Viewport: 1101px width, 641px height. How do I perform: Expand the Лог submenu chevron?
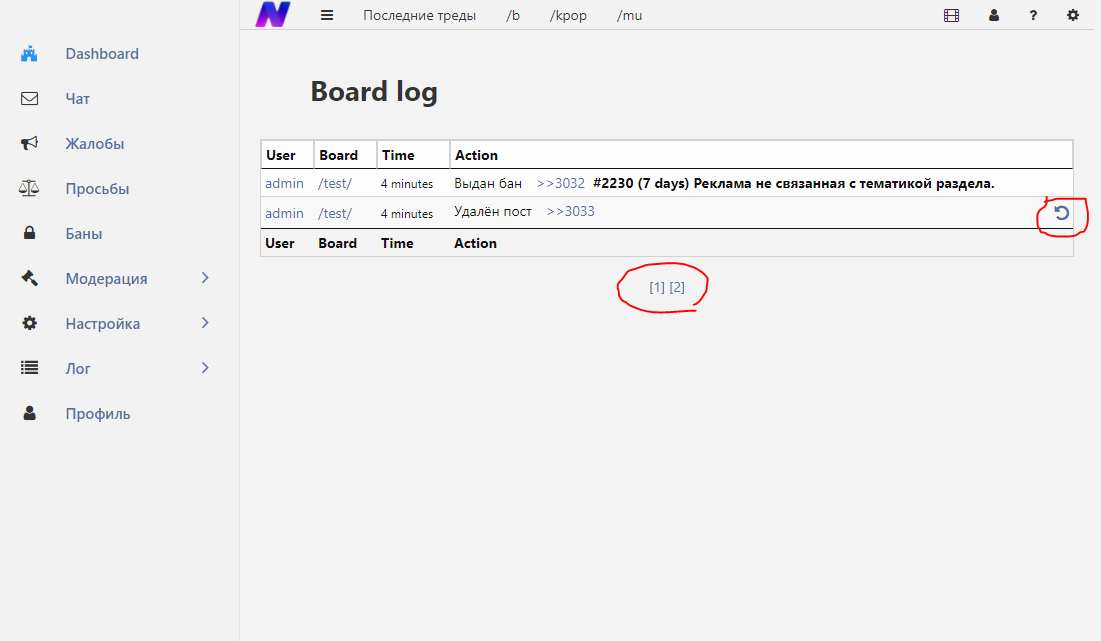(205, 368)
